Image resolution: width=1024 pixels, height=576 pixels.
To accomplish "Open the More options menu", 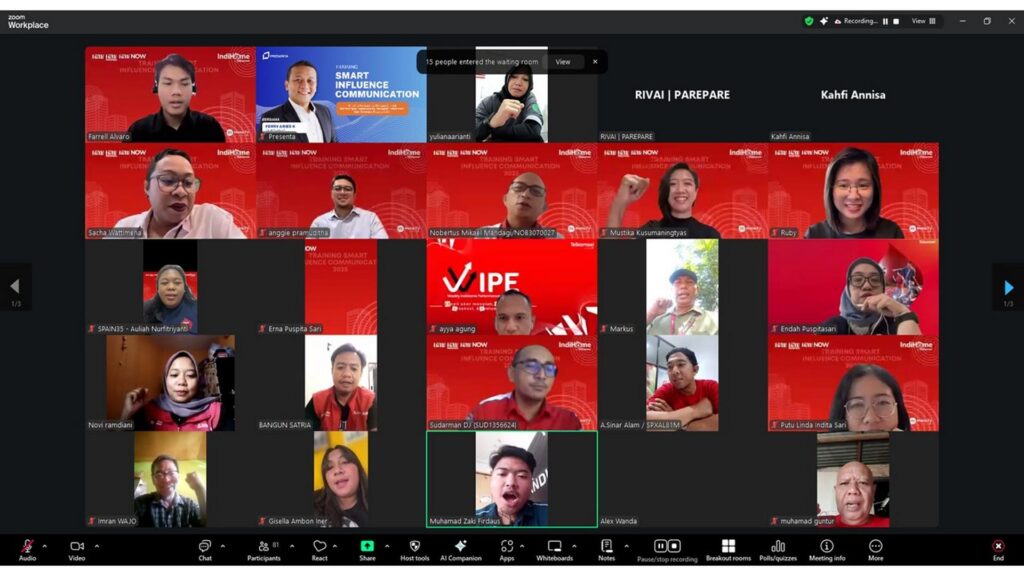I will (x=876, y=549).
